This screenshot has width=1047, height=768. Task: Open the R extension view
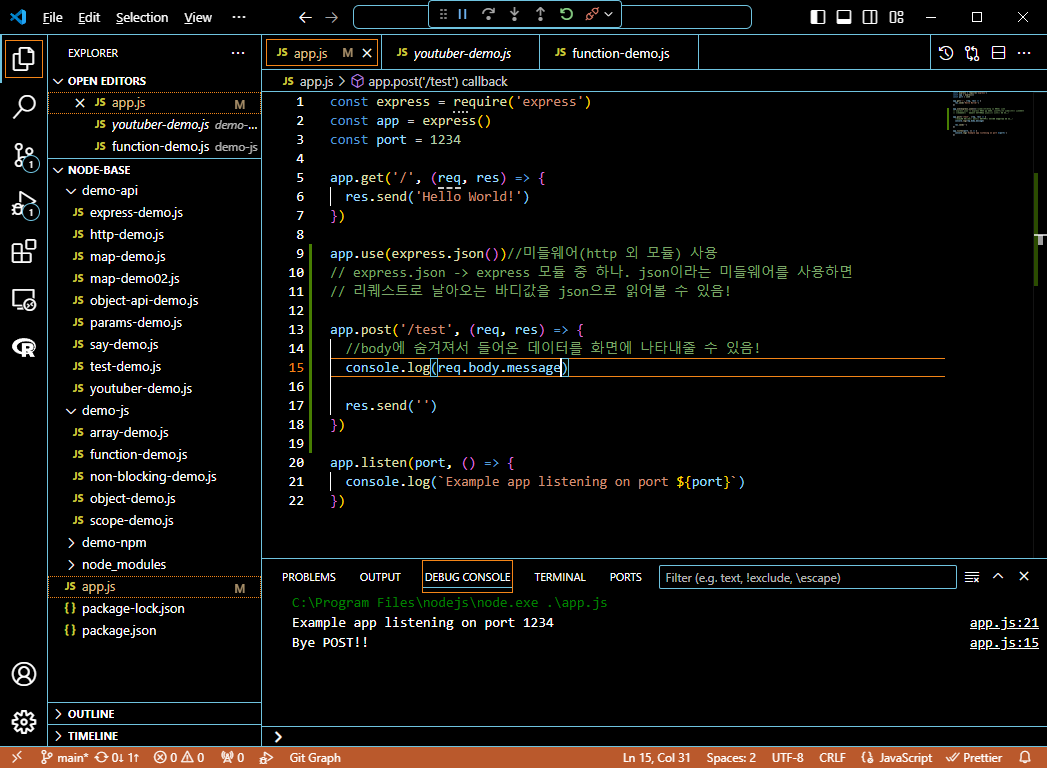point(24,347)
